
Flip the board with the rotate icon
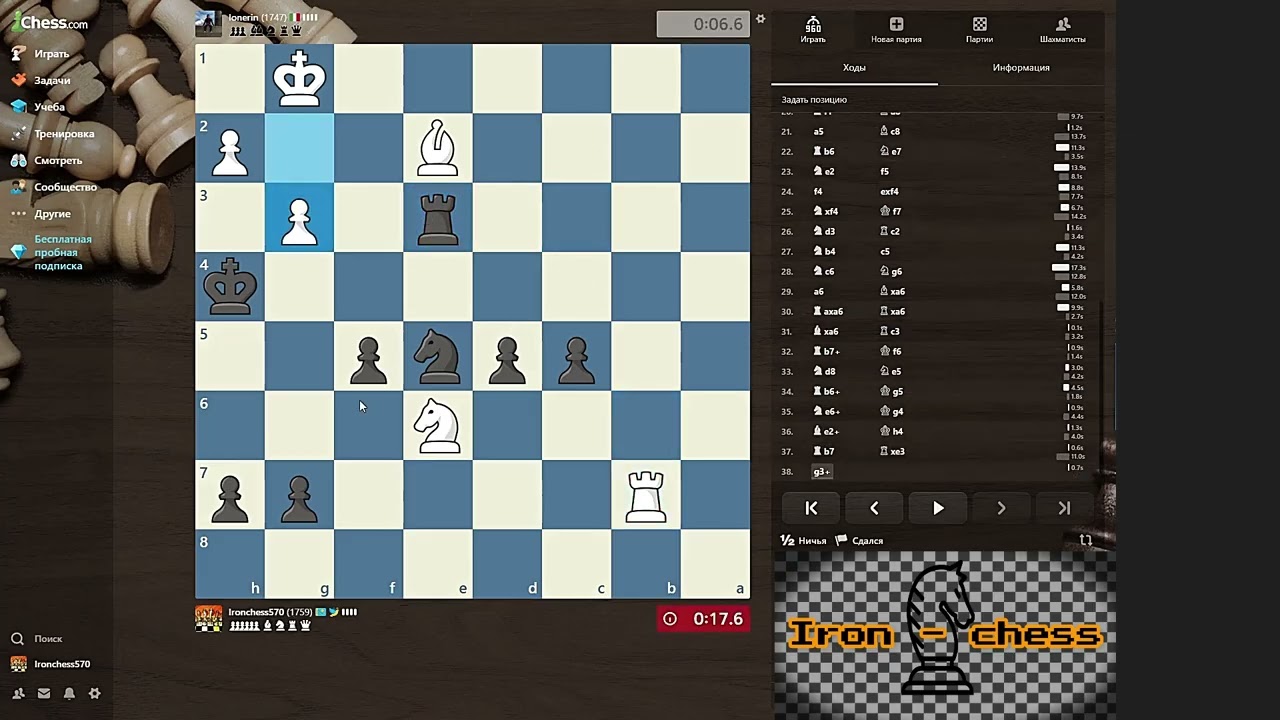click(1085, 541)
